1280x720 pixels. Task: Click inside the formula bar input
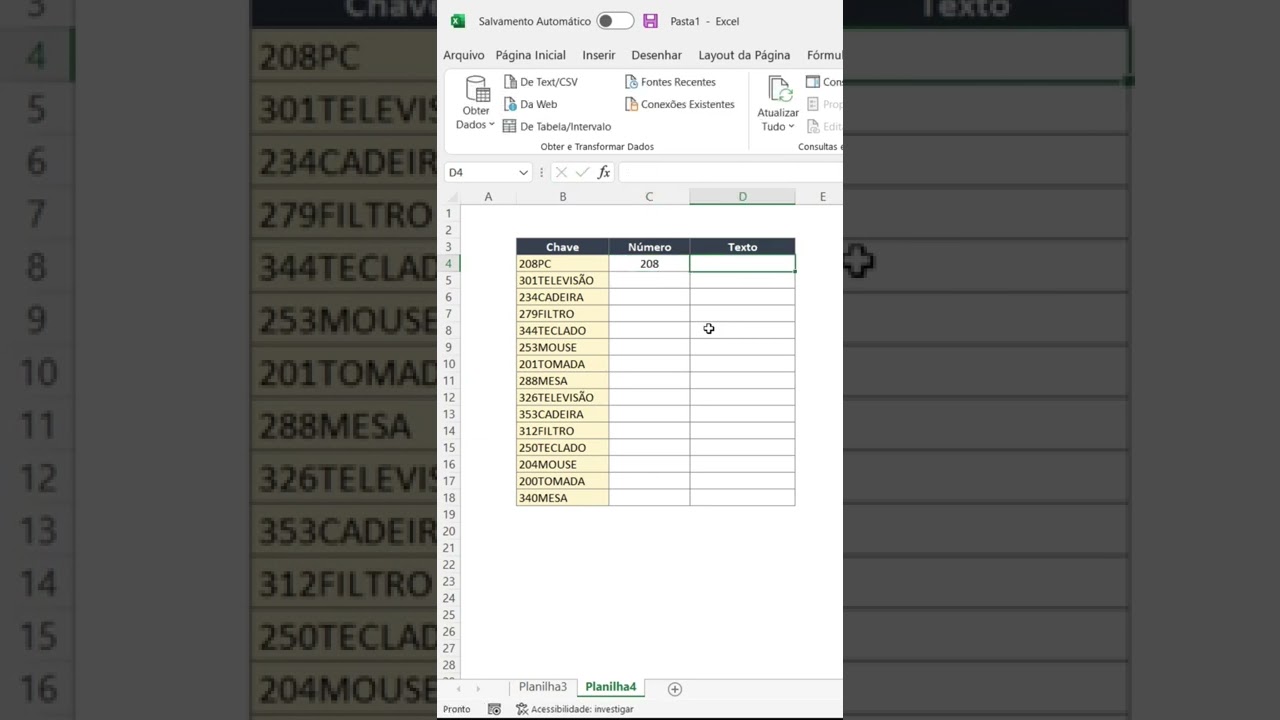click(730, 173)
